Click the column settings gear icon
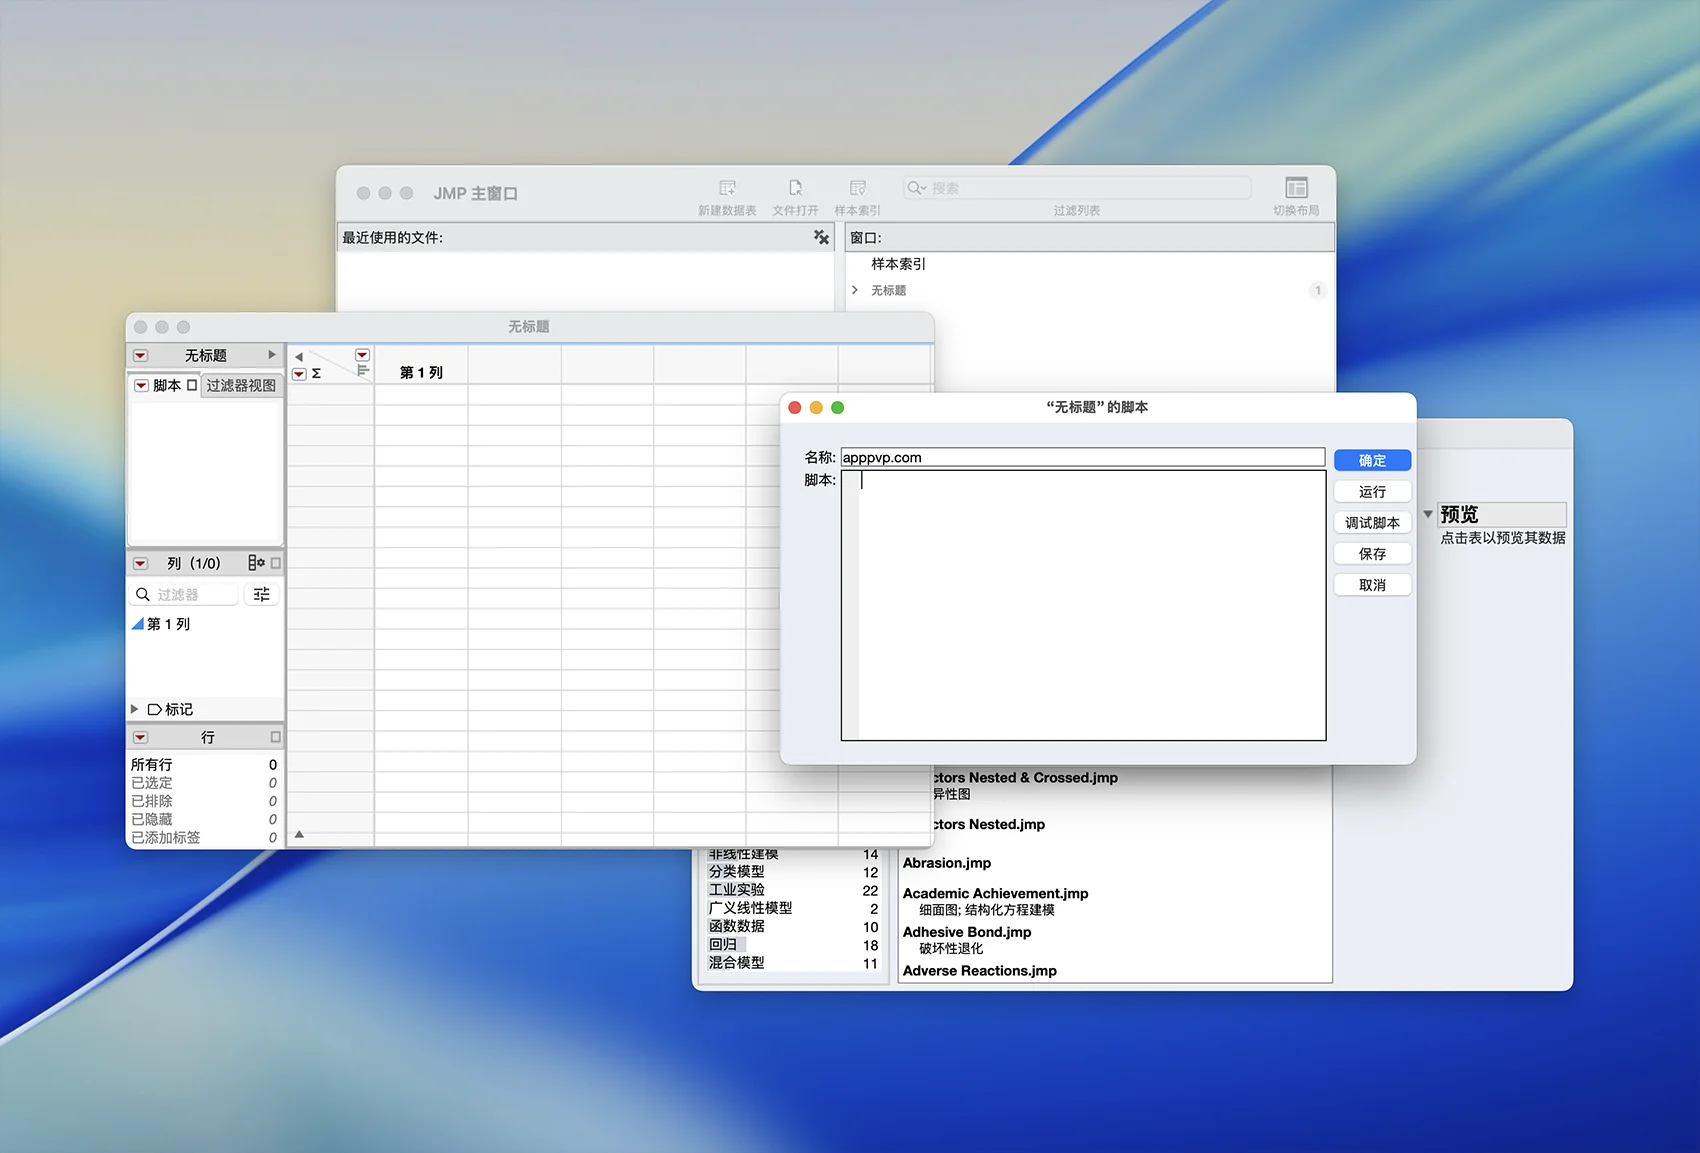Screen dimensions: 1700x1153 click(256, 563)
